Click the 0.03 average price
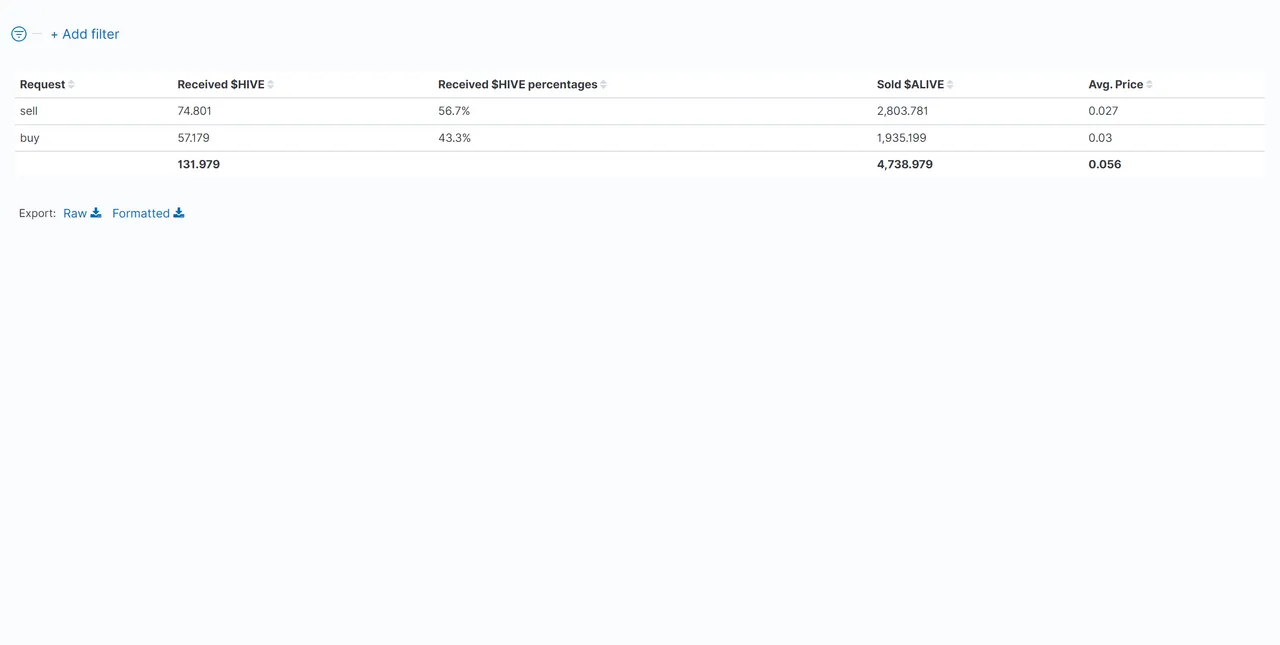 tap(1100, 138)
